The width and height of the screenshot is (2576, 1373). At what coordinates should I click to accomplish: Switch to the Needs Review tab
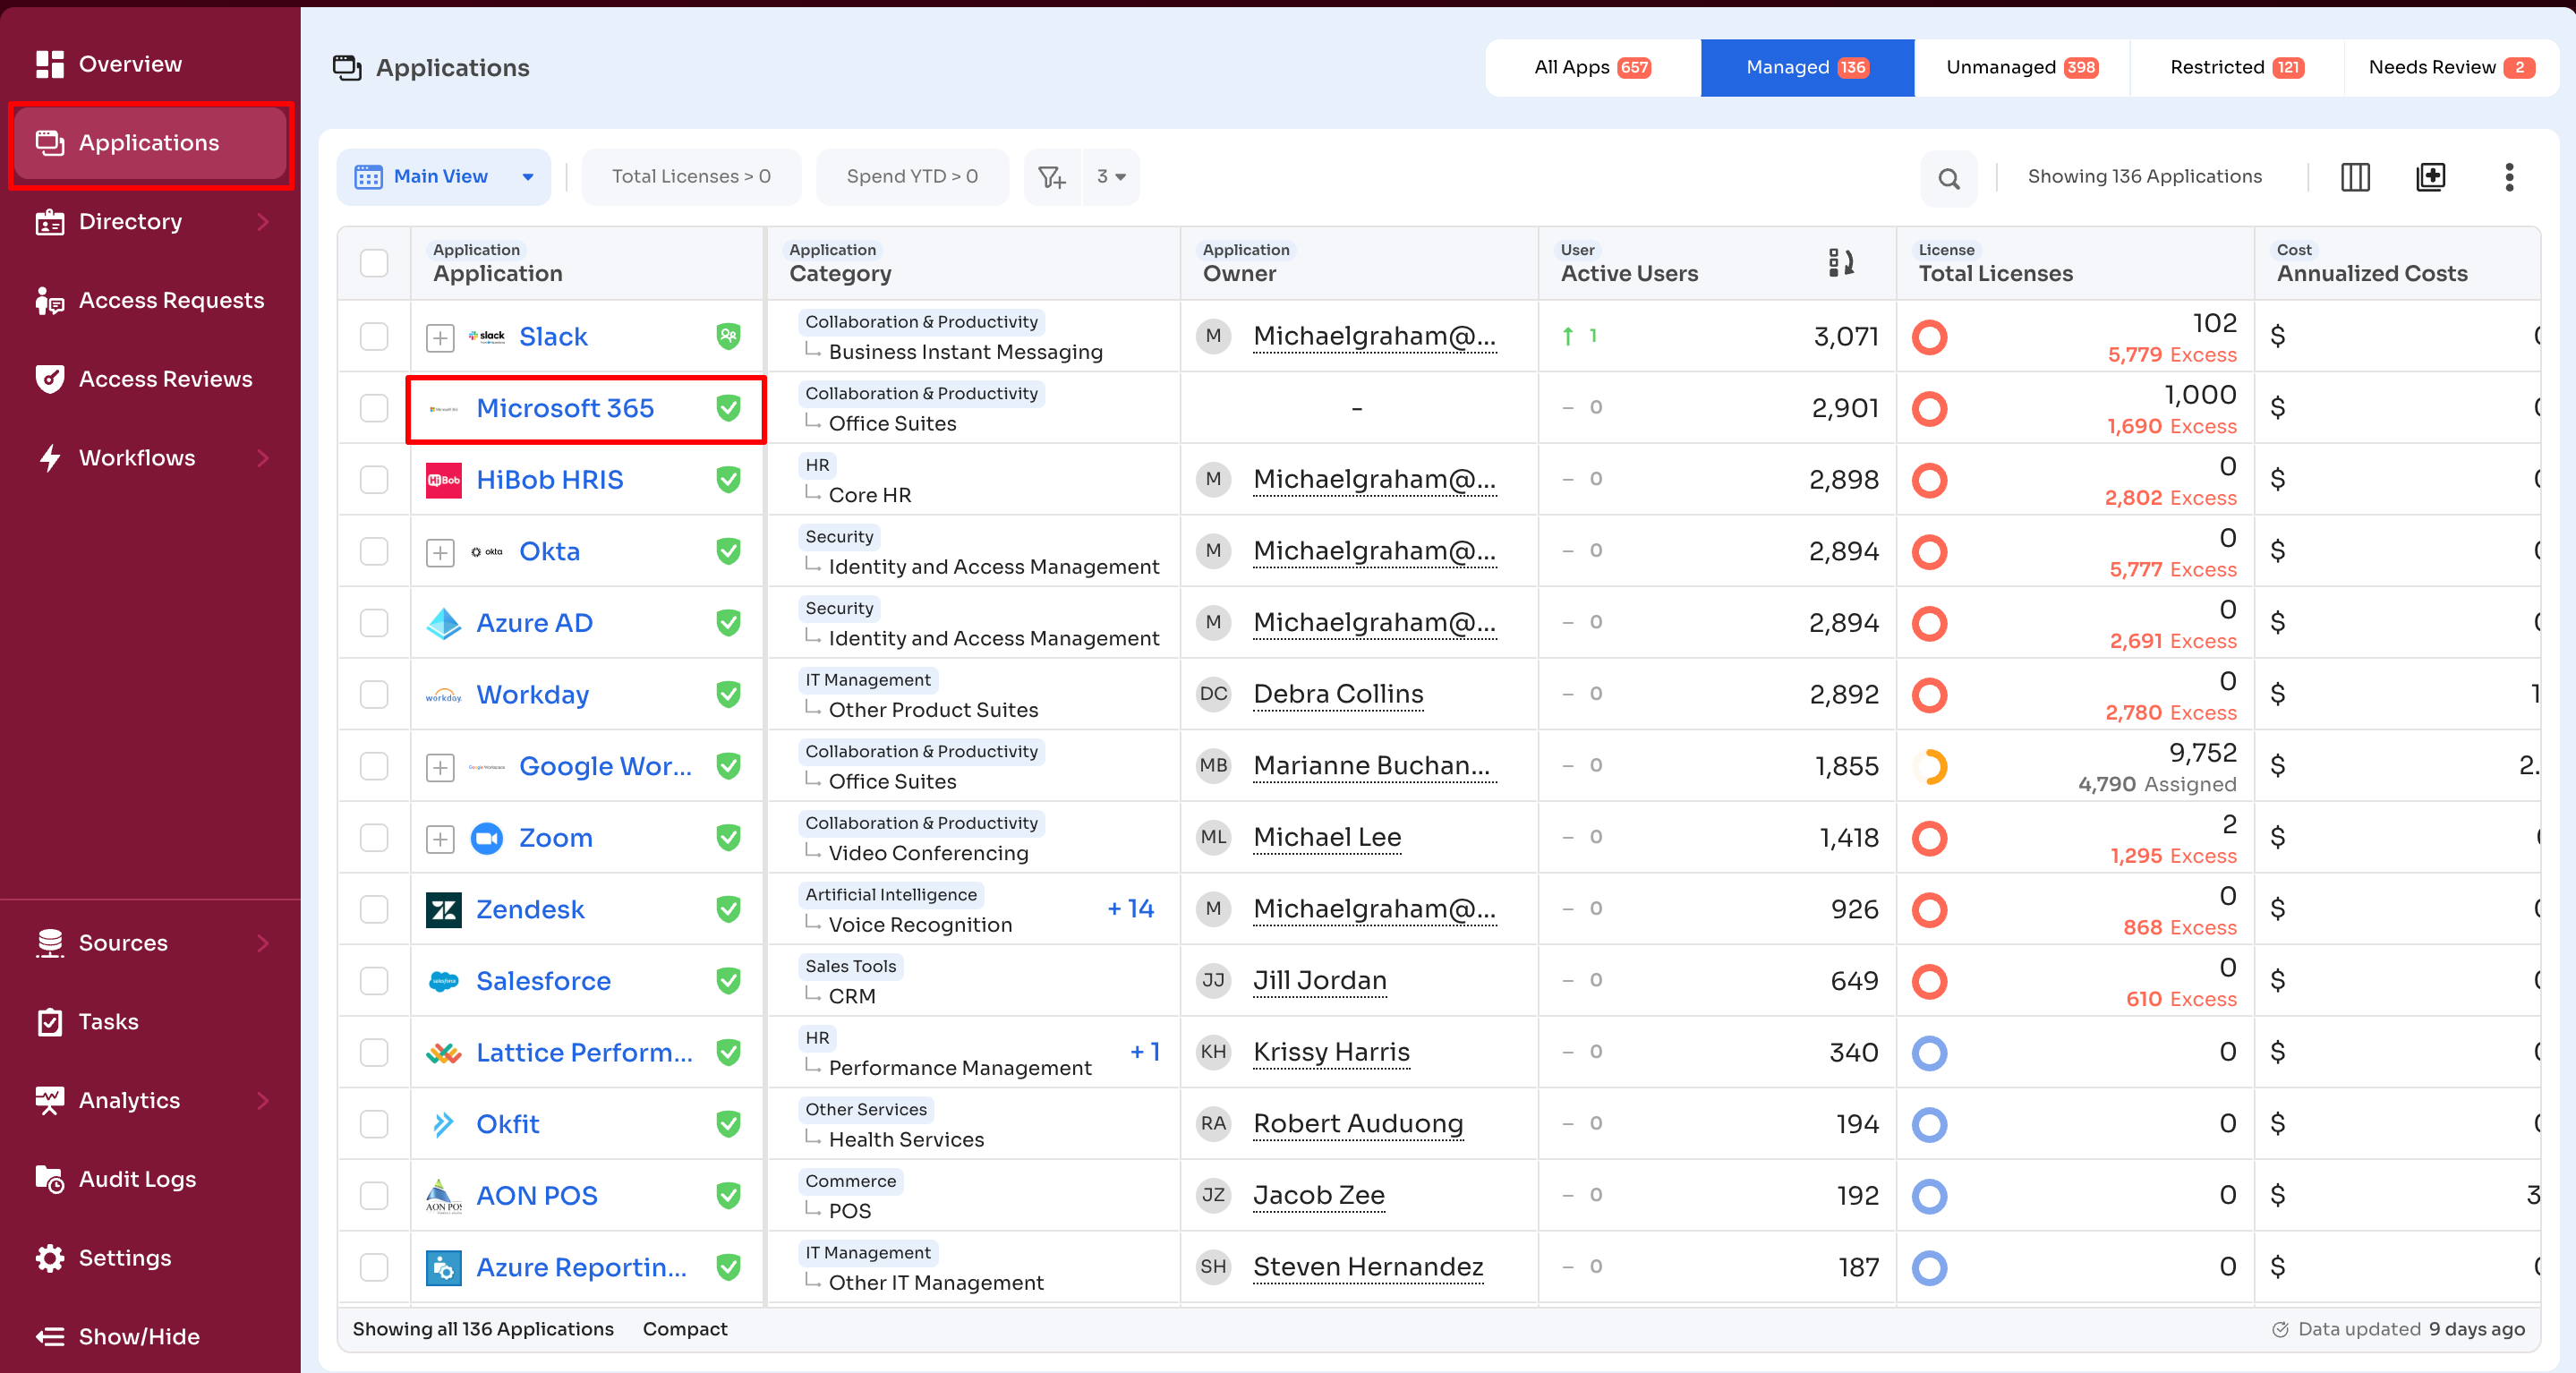[x=2449, y=67]
